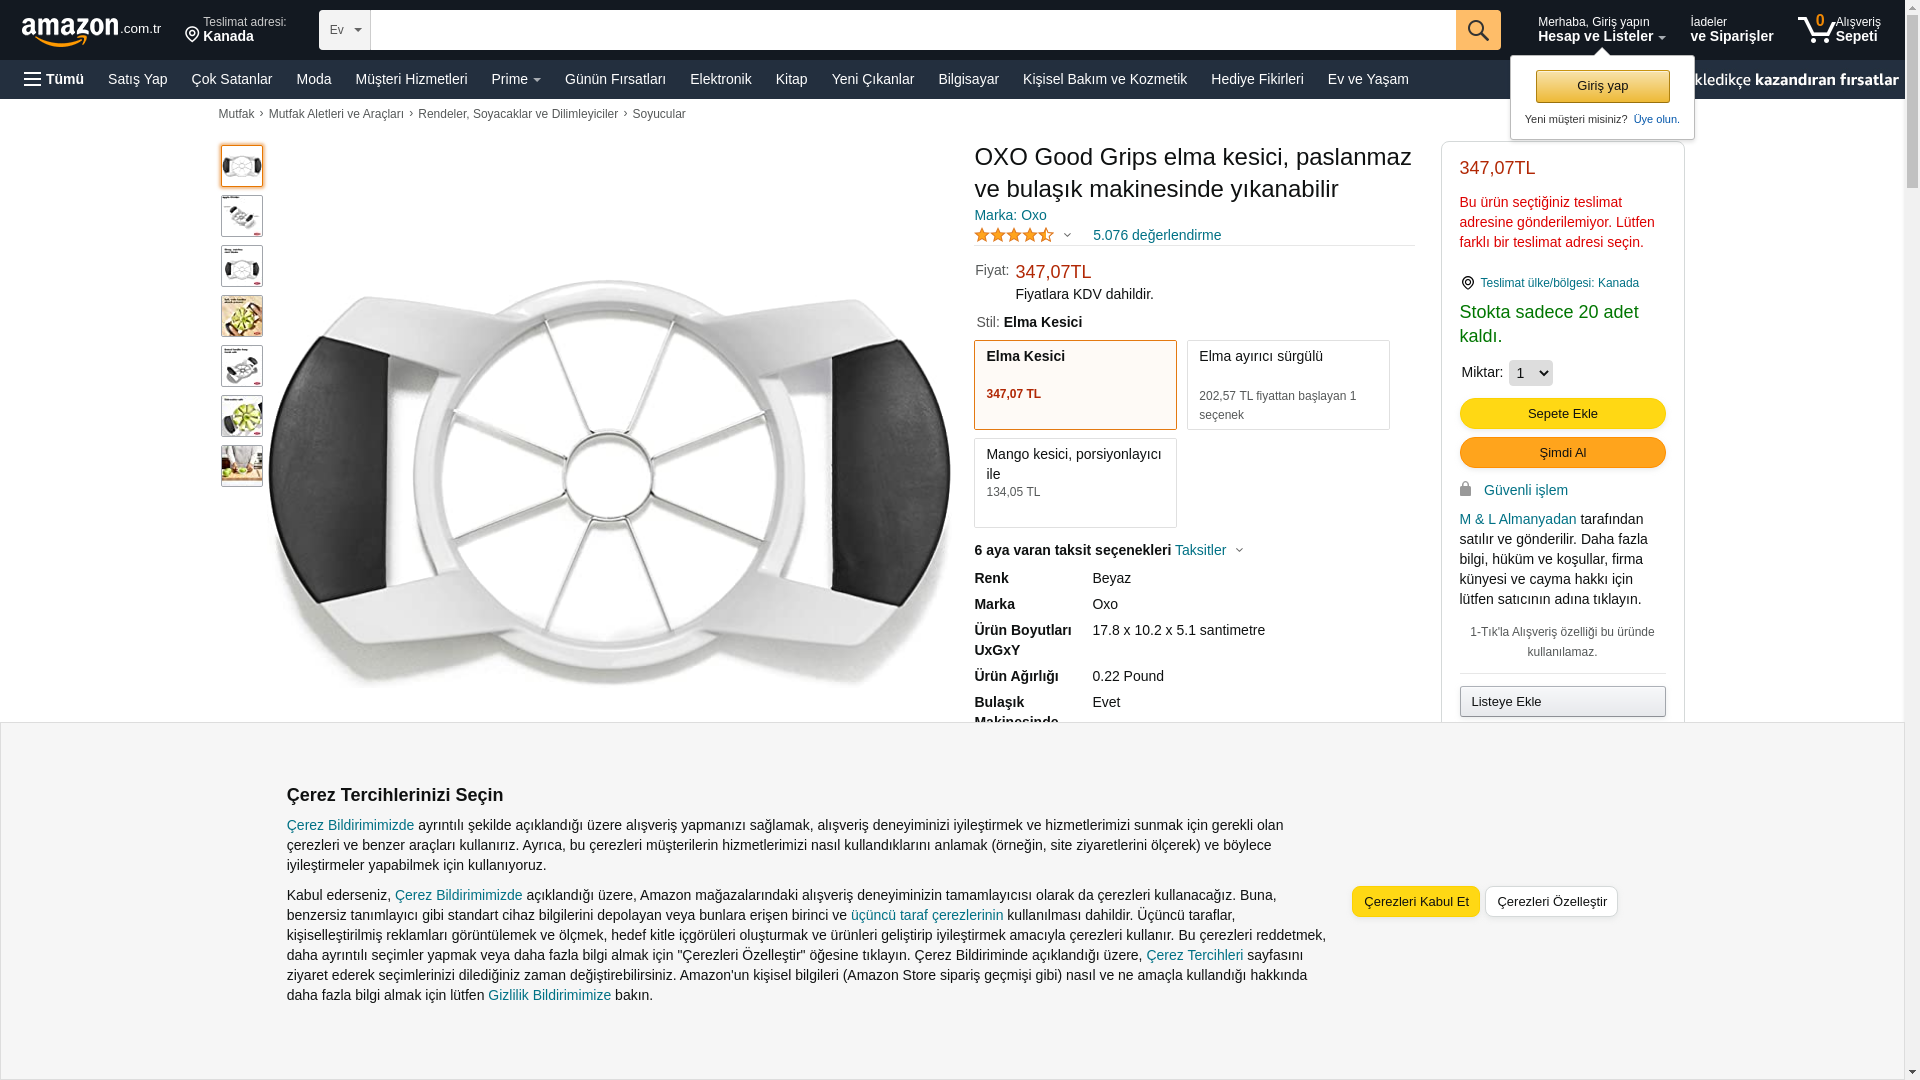The width and height of the screenshot is (1920, 1080).
Task: Open the Prime navigation menu
Action: (x=516, y=79)
